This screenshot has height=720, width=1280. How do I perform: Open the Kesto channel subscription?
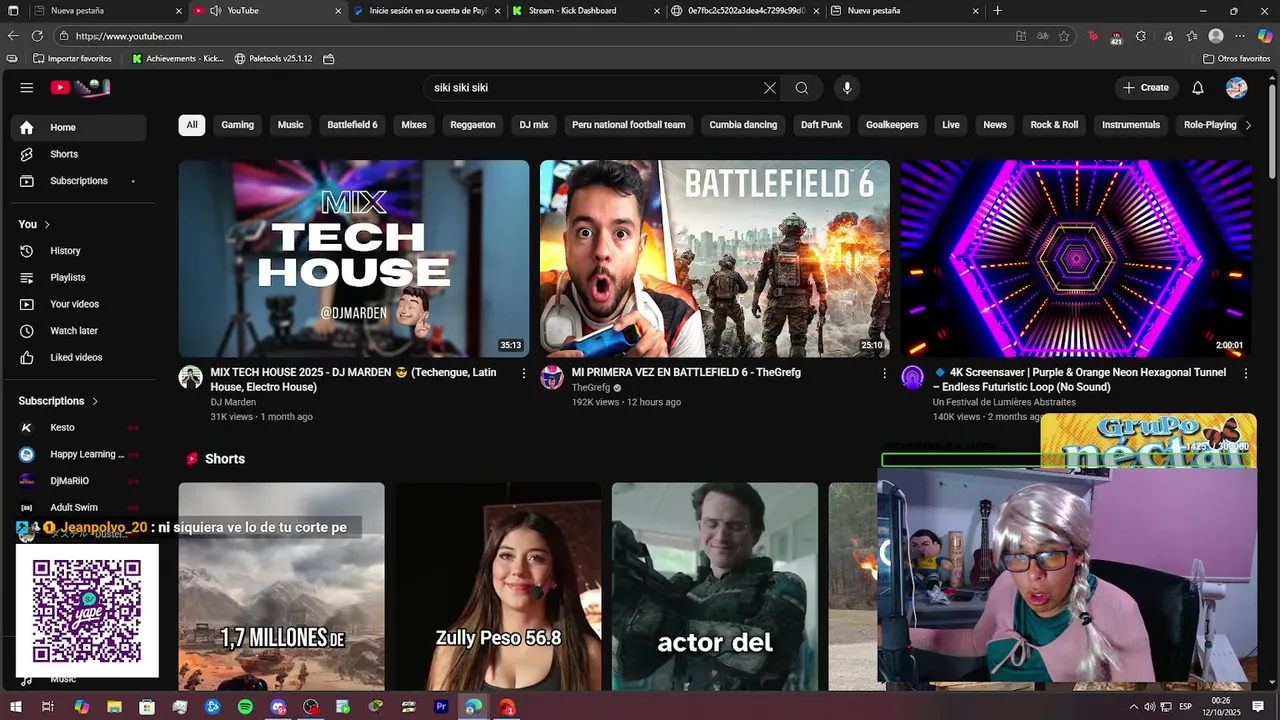(x=79, y=427)
